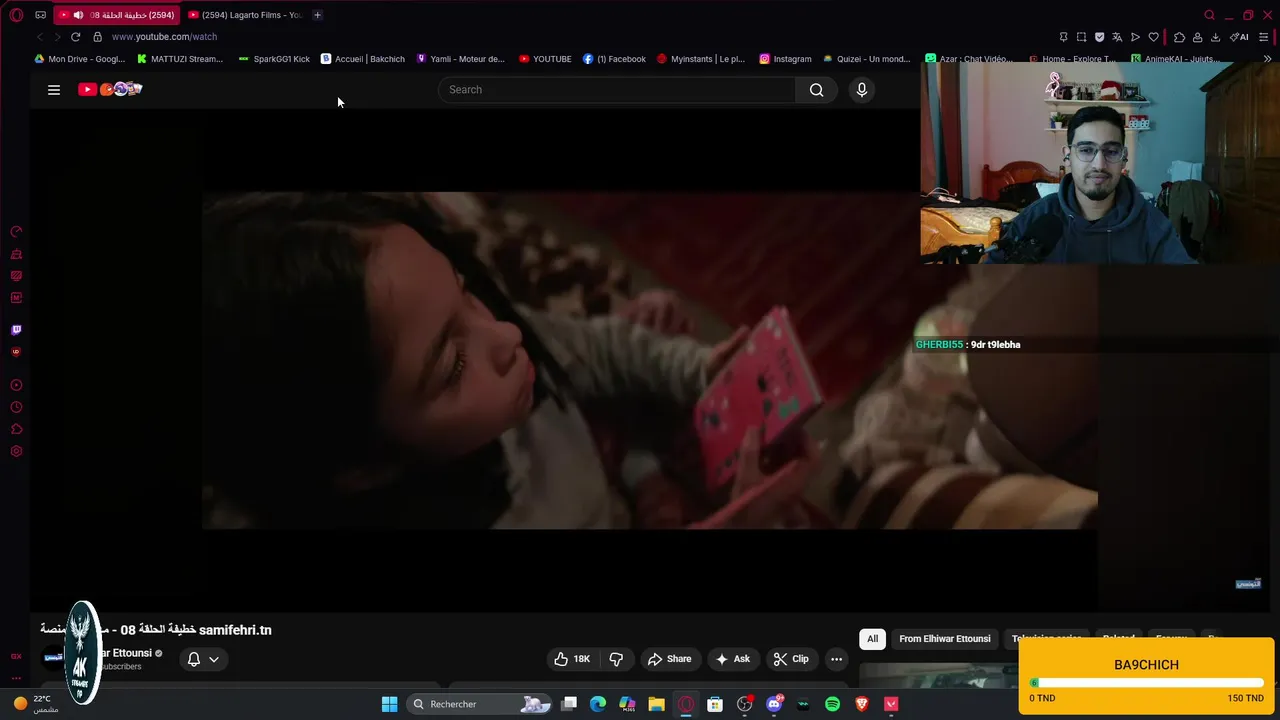The image size is (1280, 720).
Task: Open the YouTube hamburger guide menu
Action: pos(54,90)
